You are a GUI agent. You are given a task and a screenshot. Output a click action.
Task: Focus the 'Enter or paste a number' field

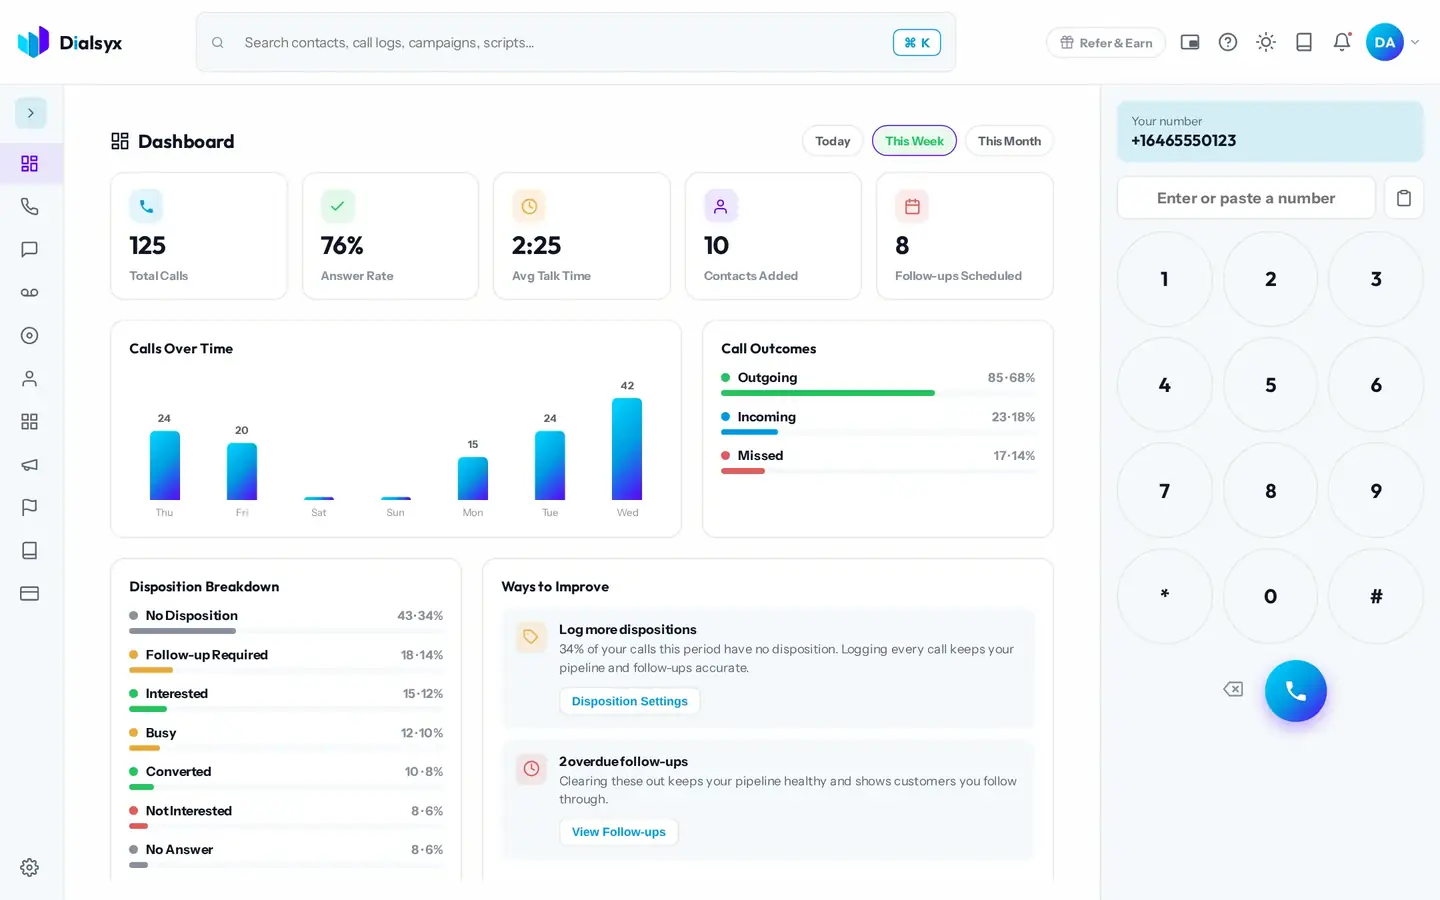pos(1246,198)
